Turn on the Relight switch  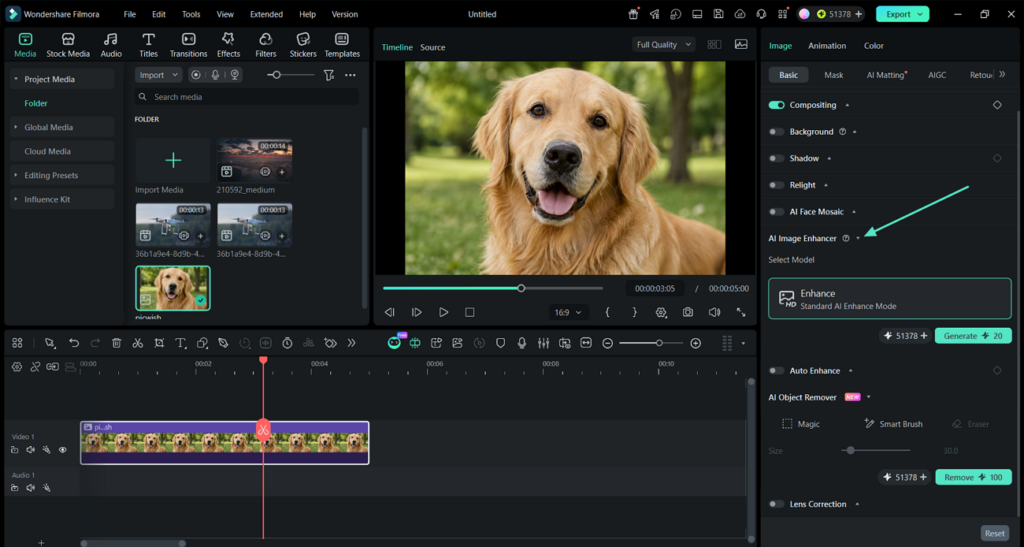pos(776,185)
